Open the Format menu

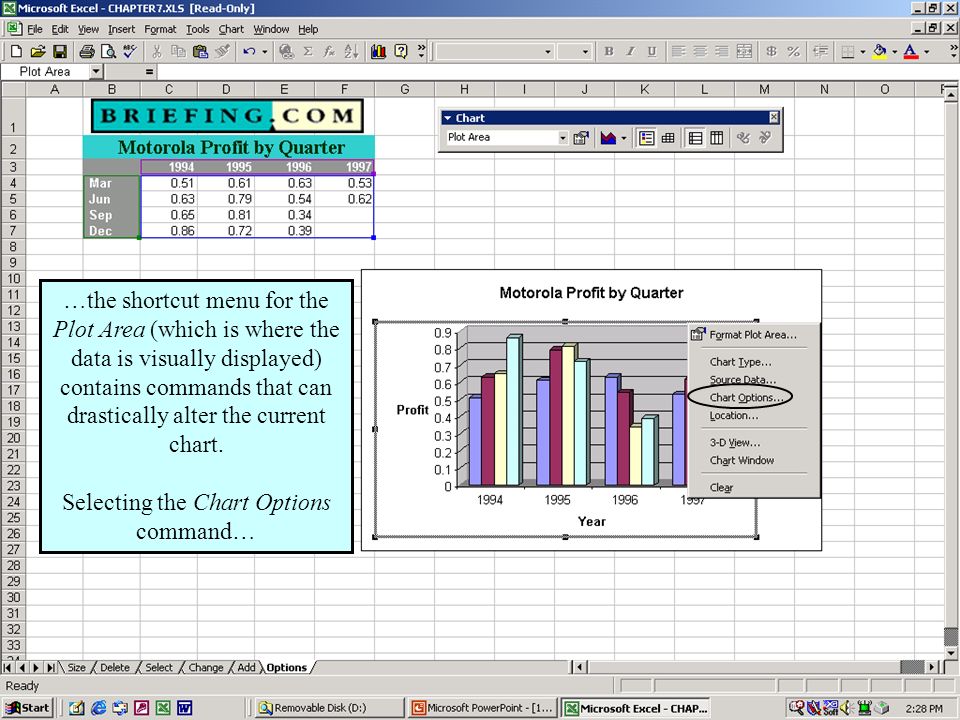[160, 29]
